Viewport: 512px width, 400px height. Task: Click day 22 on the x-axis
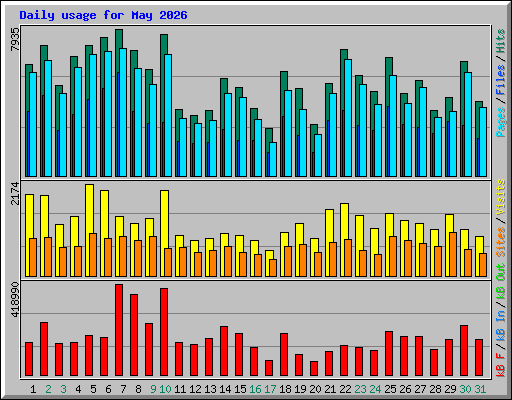pyautogui.click(x=345, y=389)
